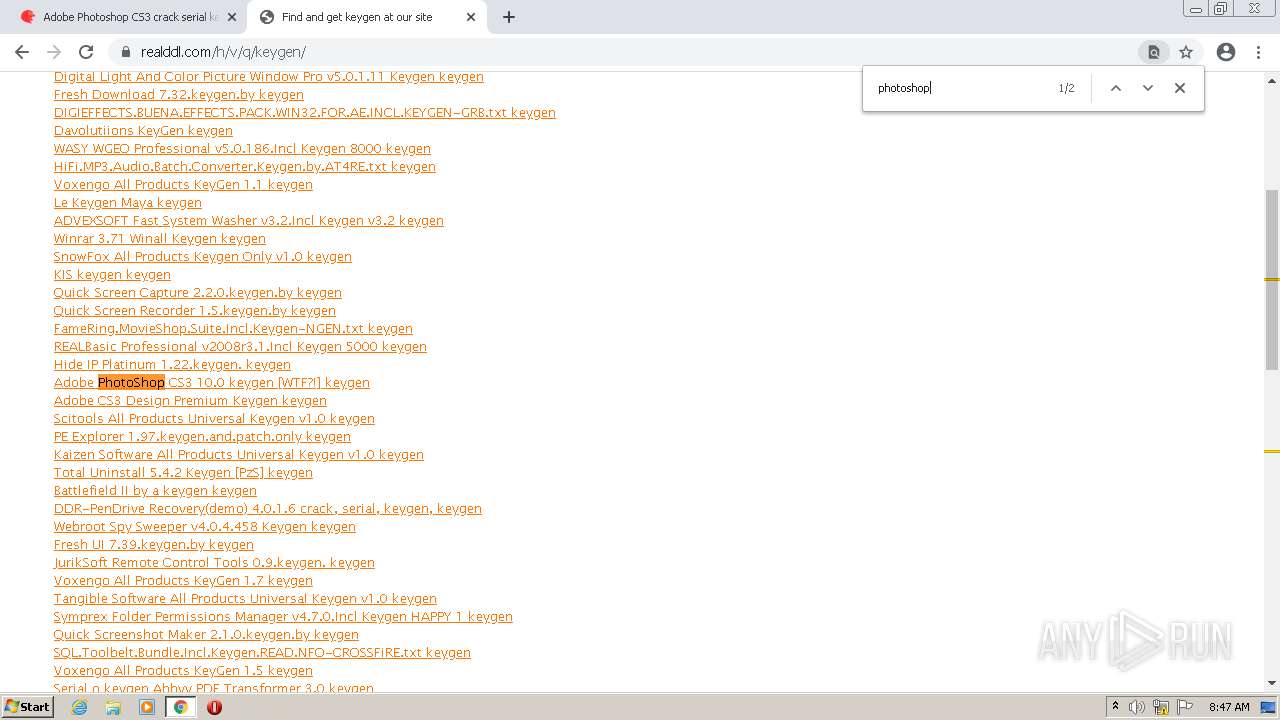Open SnowFox All Products Keygen link
1280x720 pixels.
click(x=203, y=257)
